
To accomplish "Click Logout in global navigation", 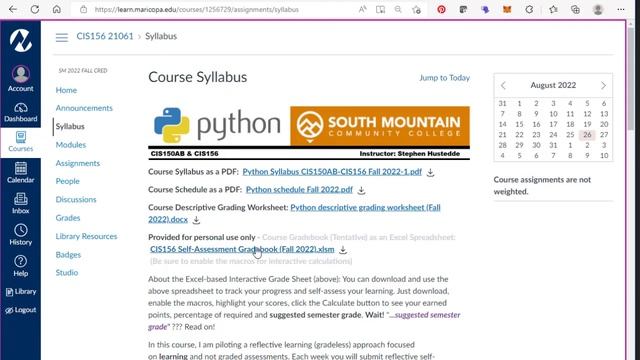I will coord(21,310).
